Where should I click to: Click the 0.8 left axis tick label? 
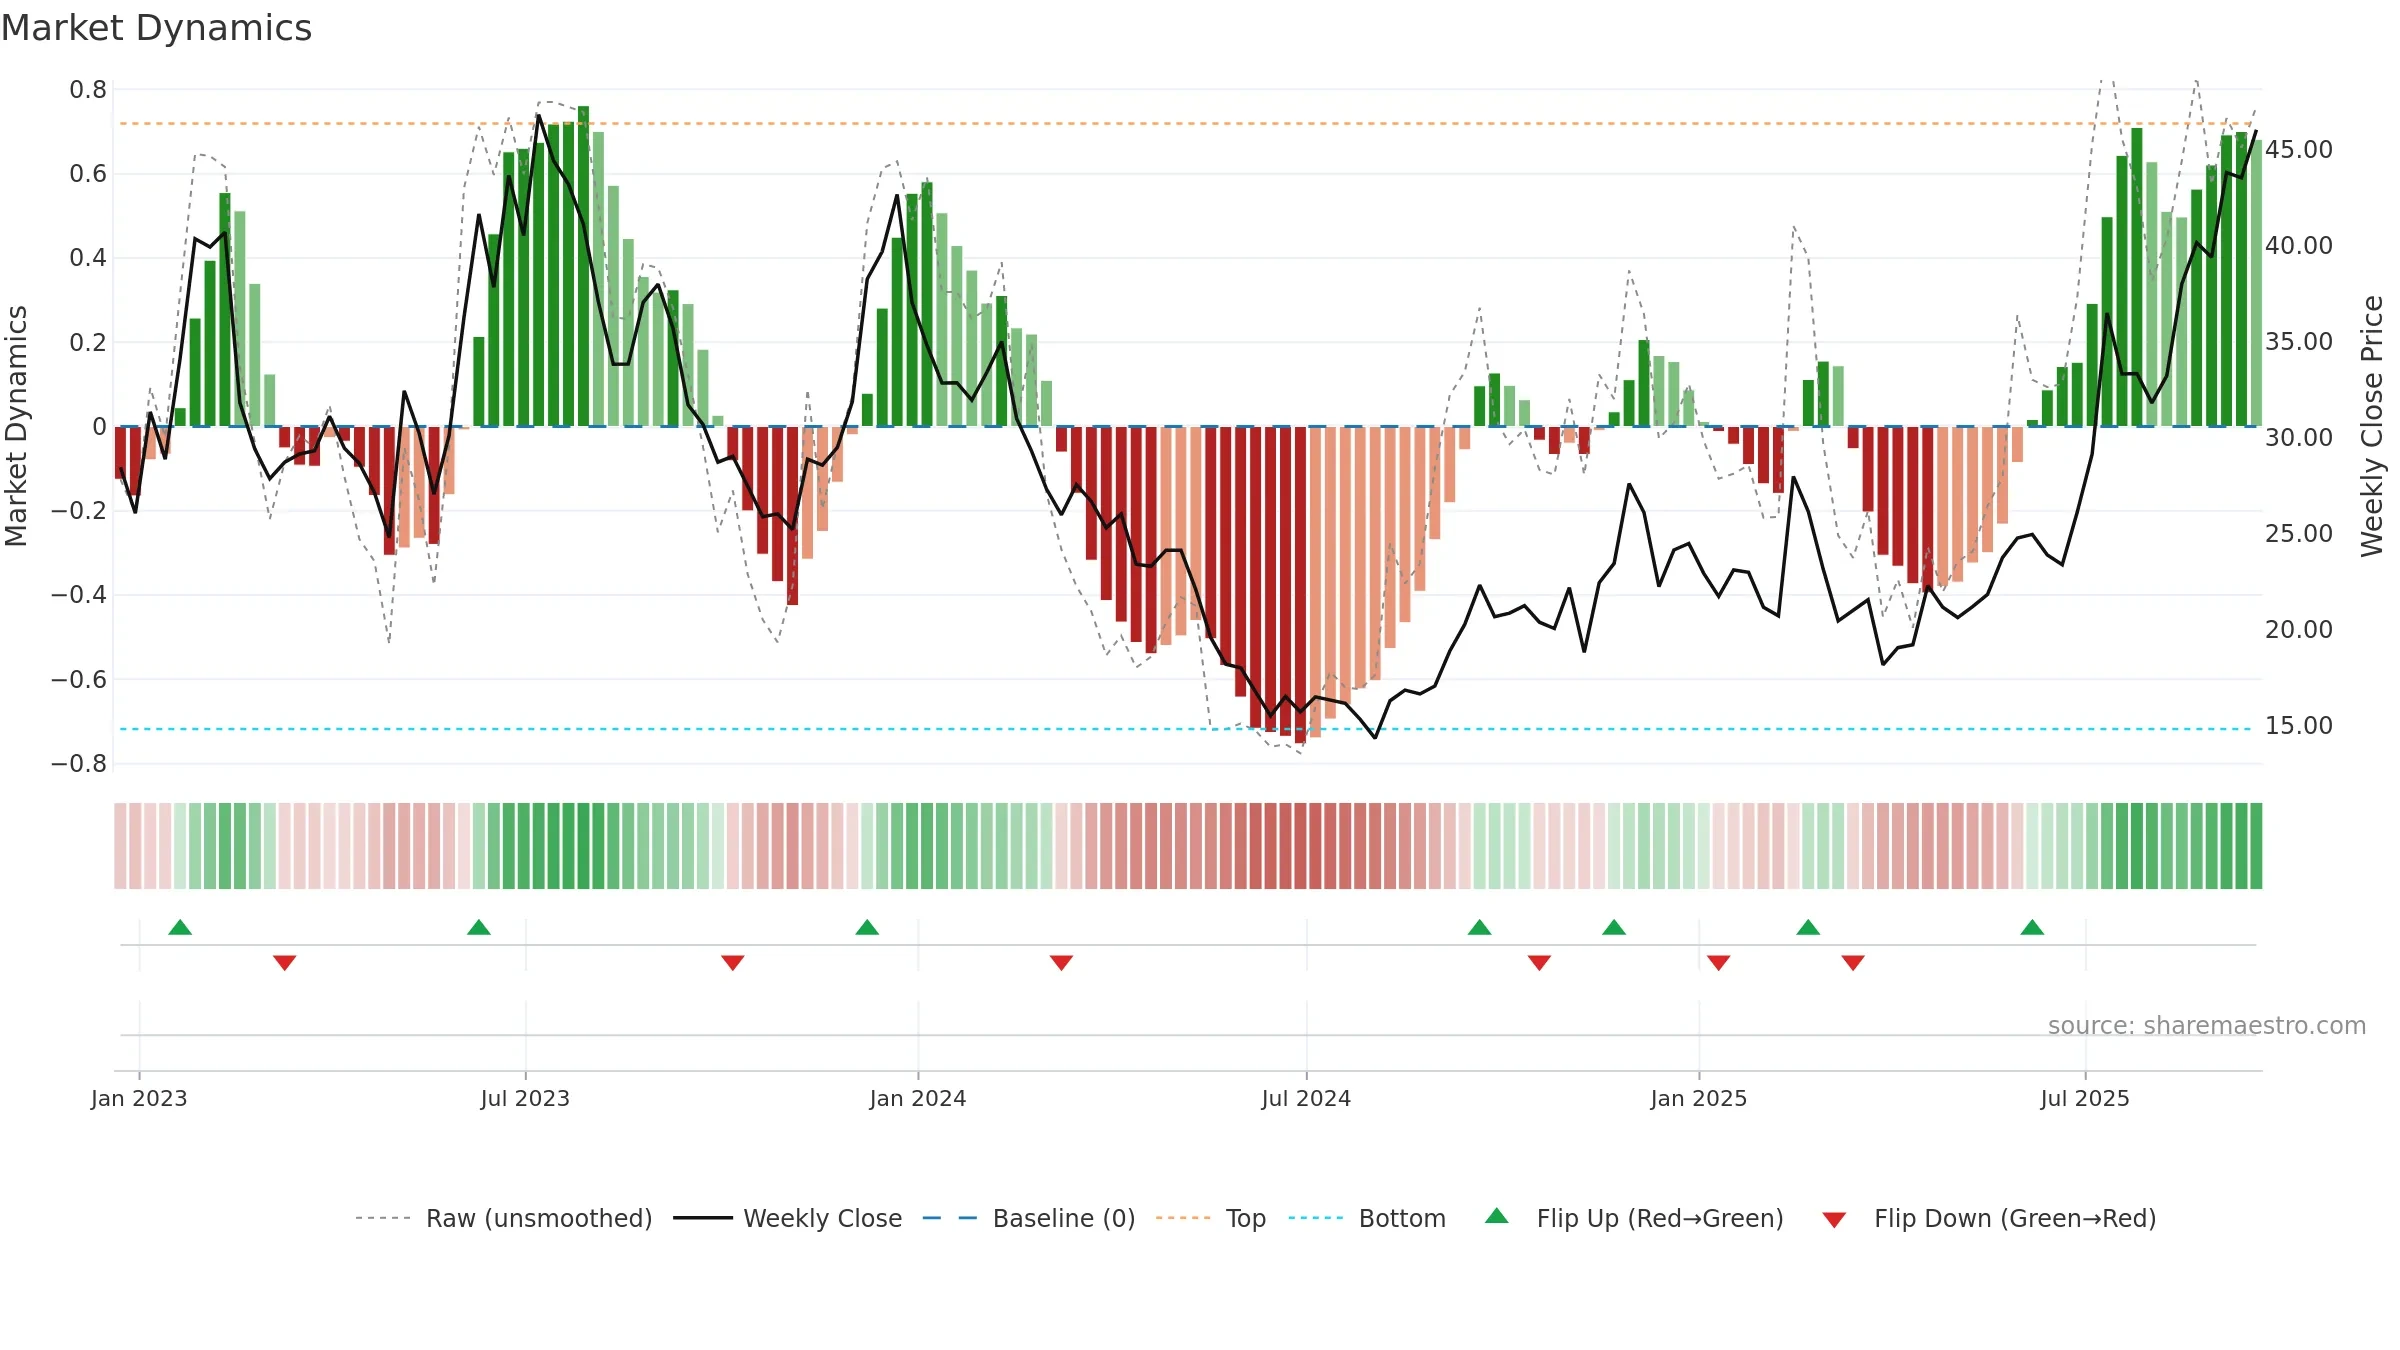pos(88,90)
